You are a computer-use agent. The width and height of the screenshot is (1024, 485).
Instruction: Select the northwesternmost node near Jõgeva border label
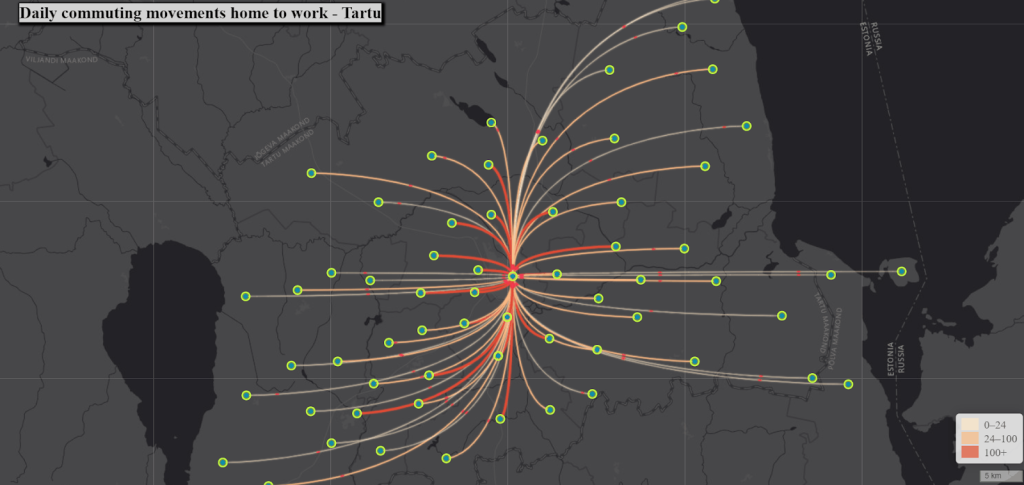click(x=311, y=173)
